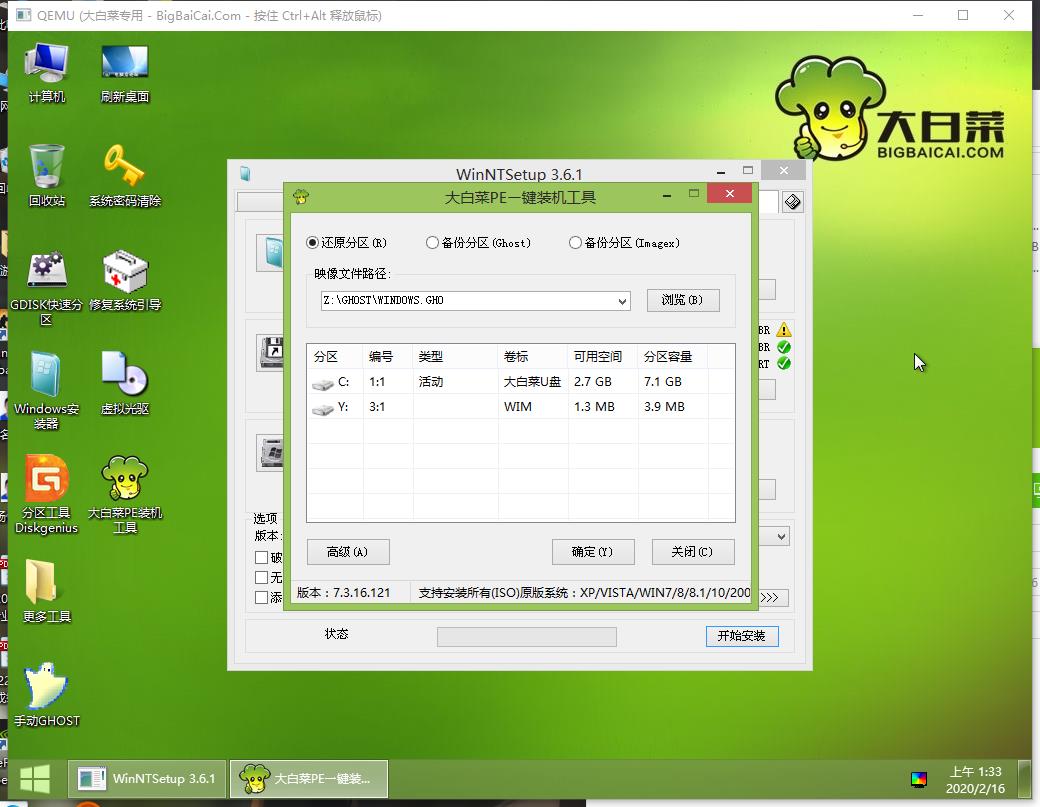Launch 分区工具 Diskgenius icon
This screenshot has height=807, width=1040.
(x=46, y=495)
